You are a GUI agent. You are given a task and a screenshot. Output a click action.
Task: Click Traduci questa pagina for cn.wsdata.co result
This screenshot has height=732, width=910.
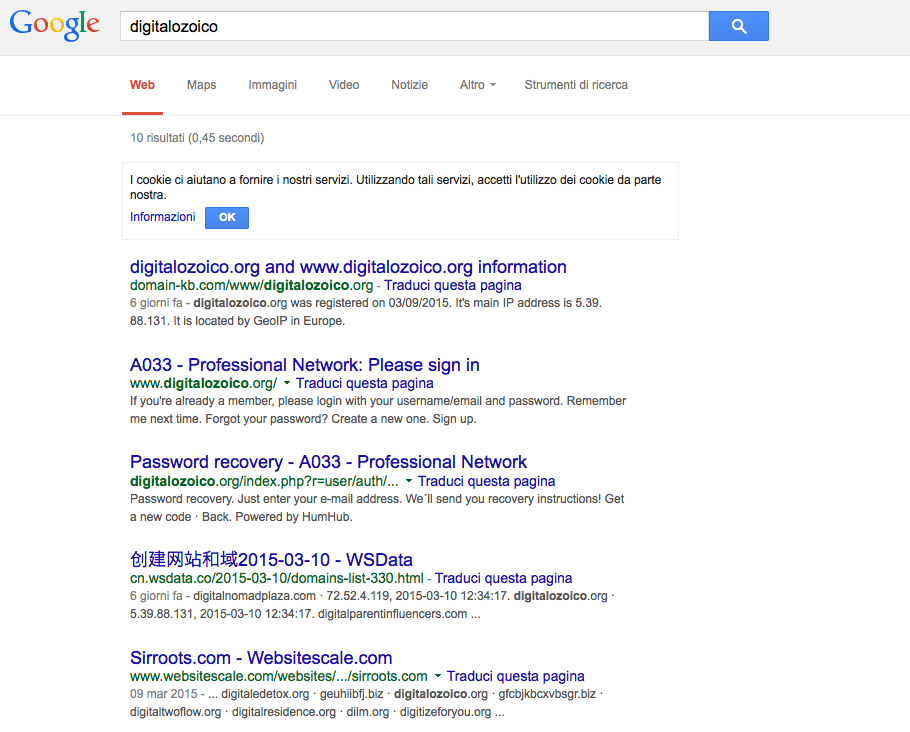point(503,579)
